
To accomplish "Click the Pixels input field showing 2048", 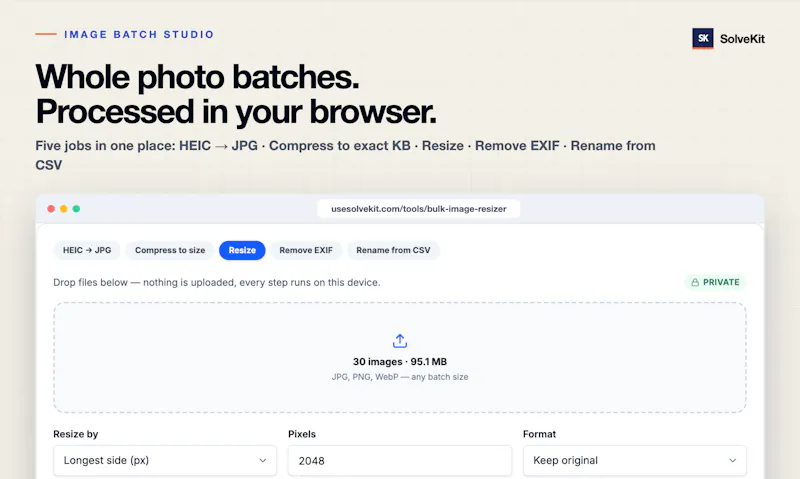I will (x=400, y=460).
